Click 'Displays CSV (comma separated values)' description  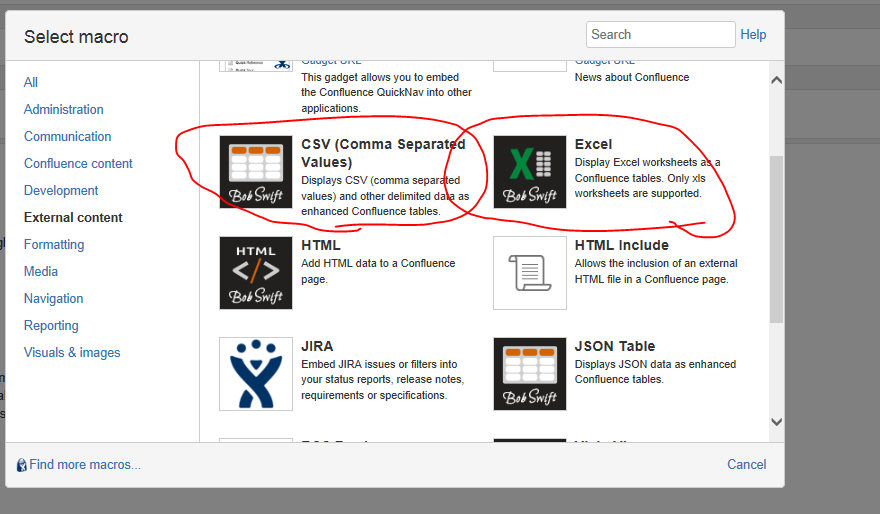385,196
